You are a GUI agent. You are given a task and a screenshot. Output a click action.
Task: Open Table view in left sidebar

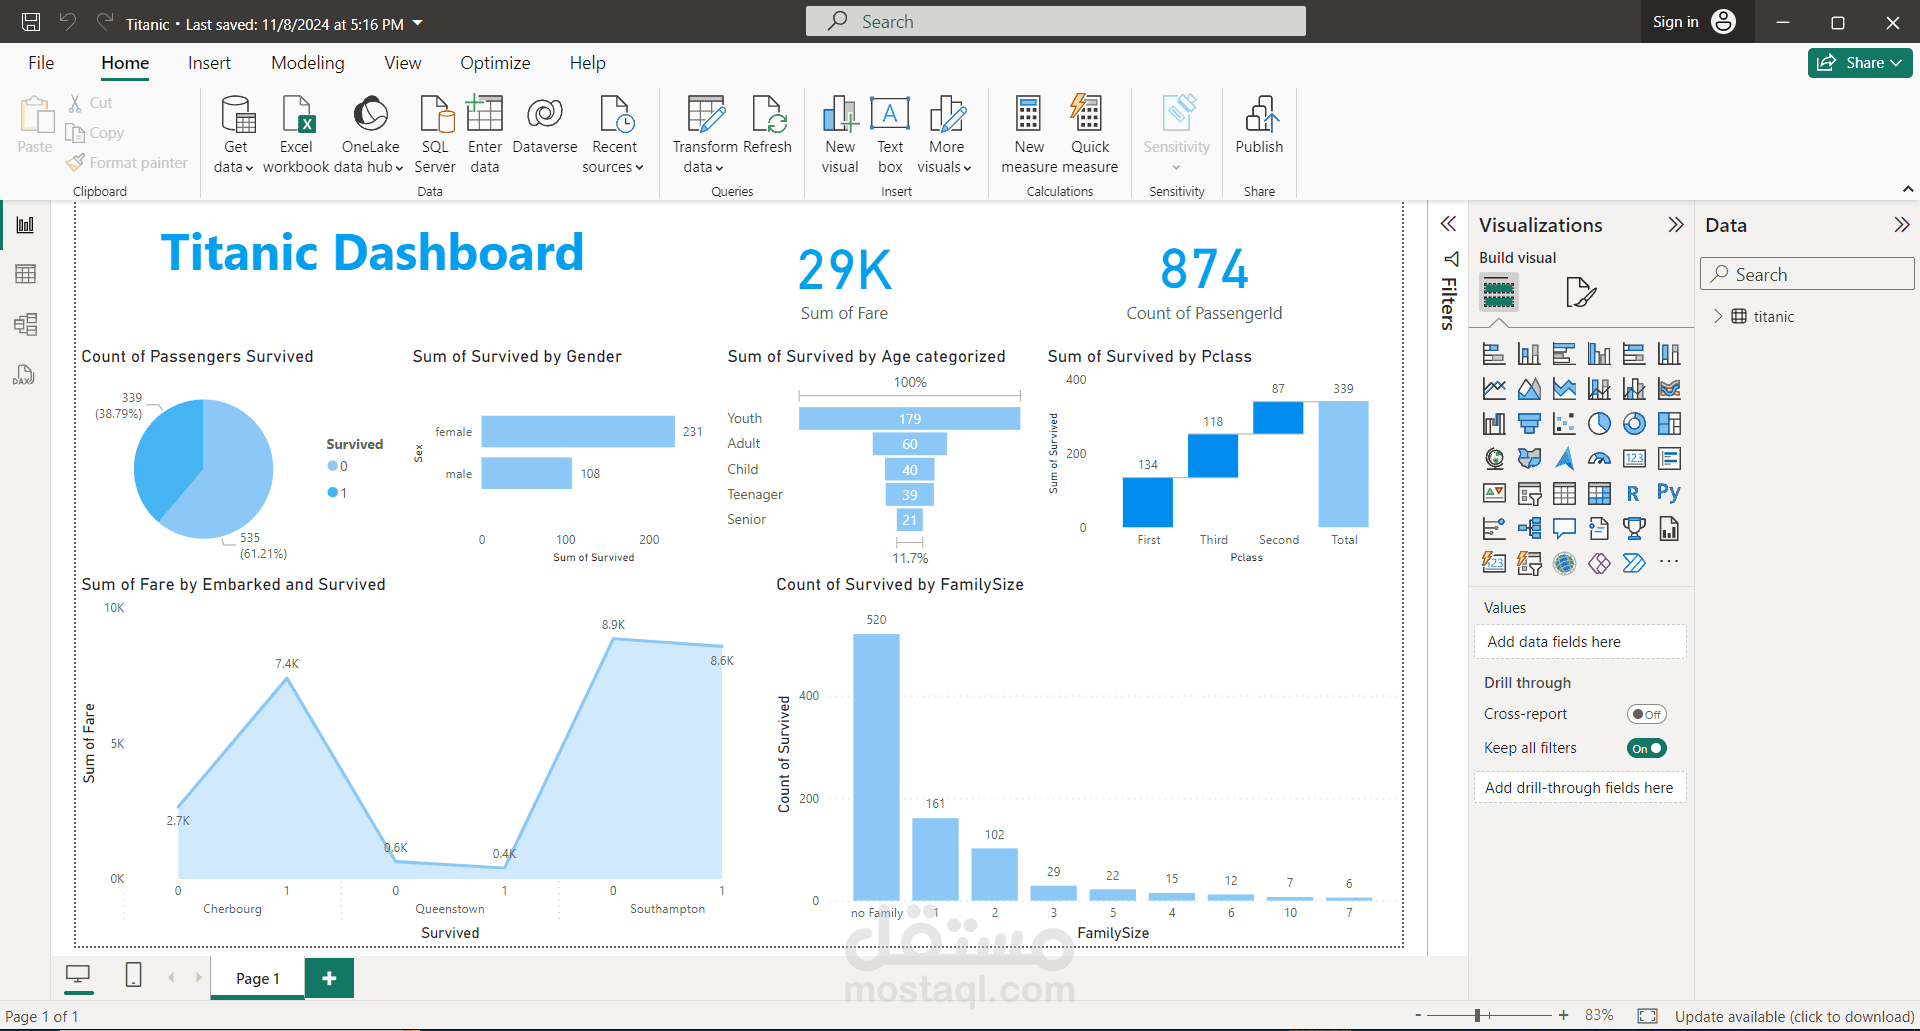click(25, 274)
